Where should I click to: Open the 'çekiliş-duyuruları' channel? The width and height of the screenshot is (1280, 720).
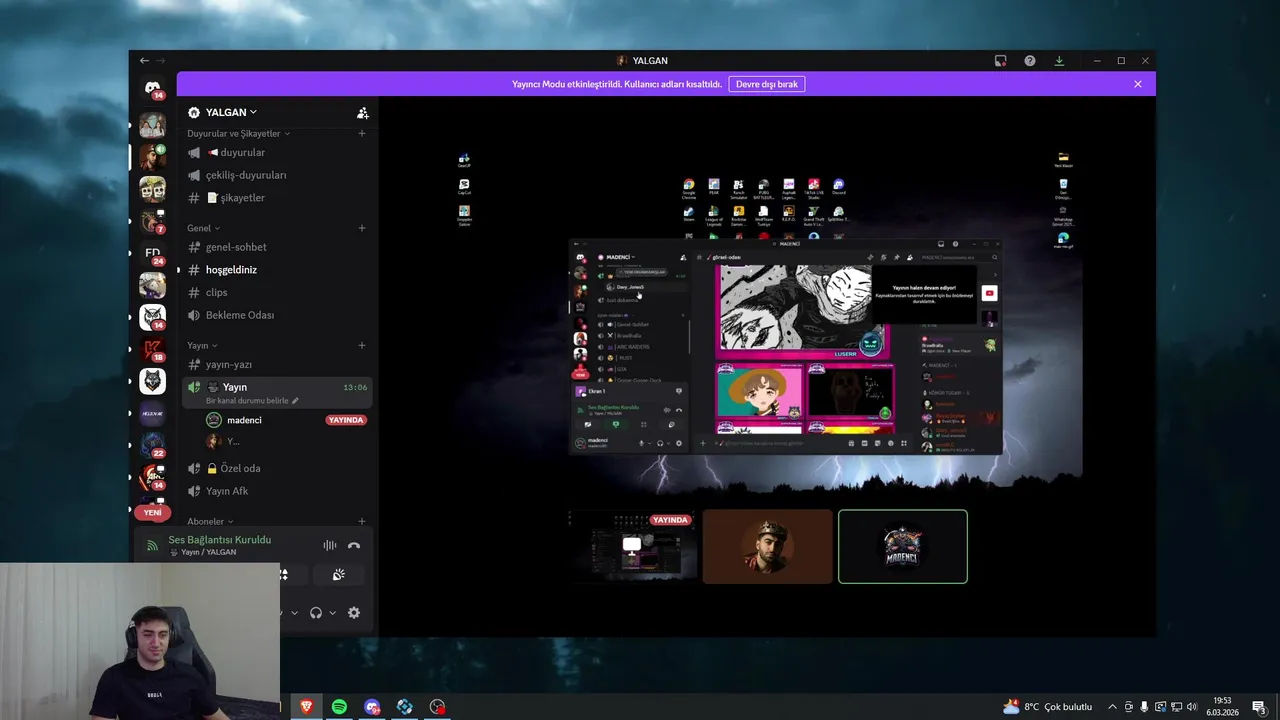point(277,175)
